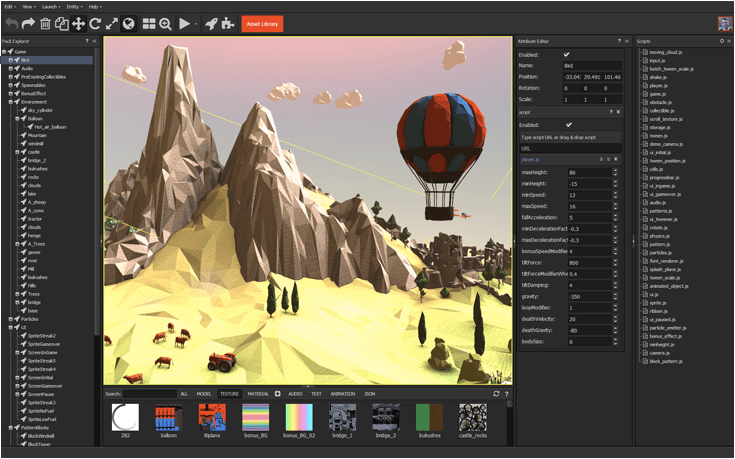Click the script component help icon
The image size is (735, 459).
(x=611, y=112)
